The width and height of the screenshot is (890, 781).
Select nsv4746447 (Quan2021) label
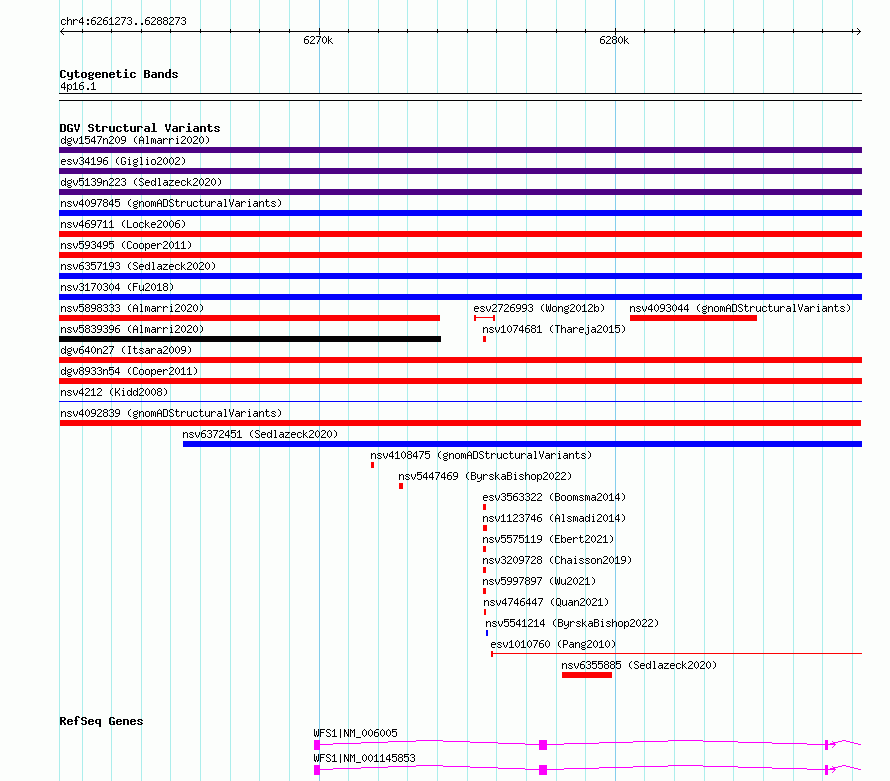(545, 602)
